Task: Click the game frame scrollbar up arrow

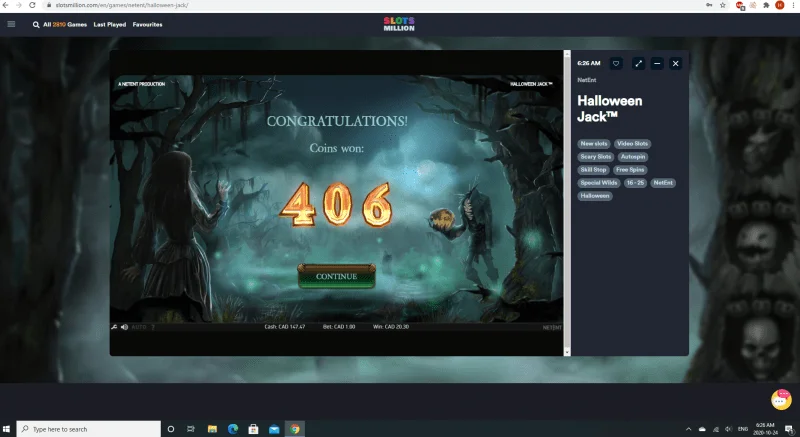Action: point(567,54)
